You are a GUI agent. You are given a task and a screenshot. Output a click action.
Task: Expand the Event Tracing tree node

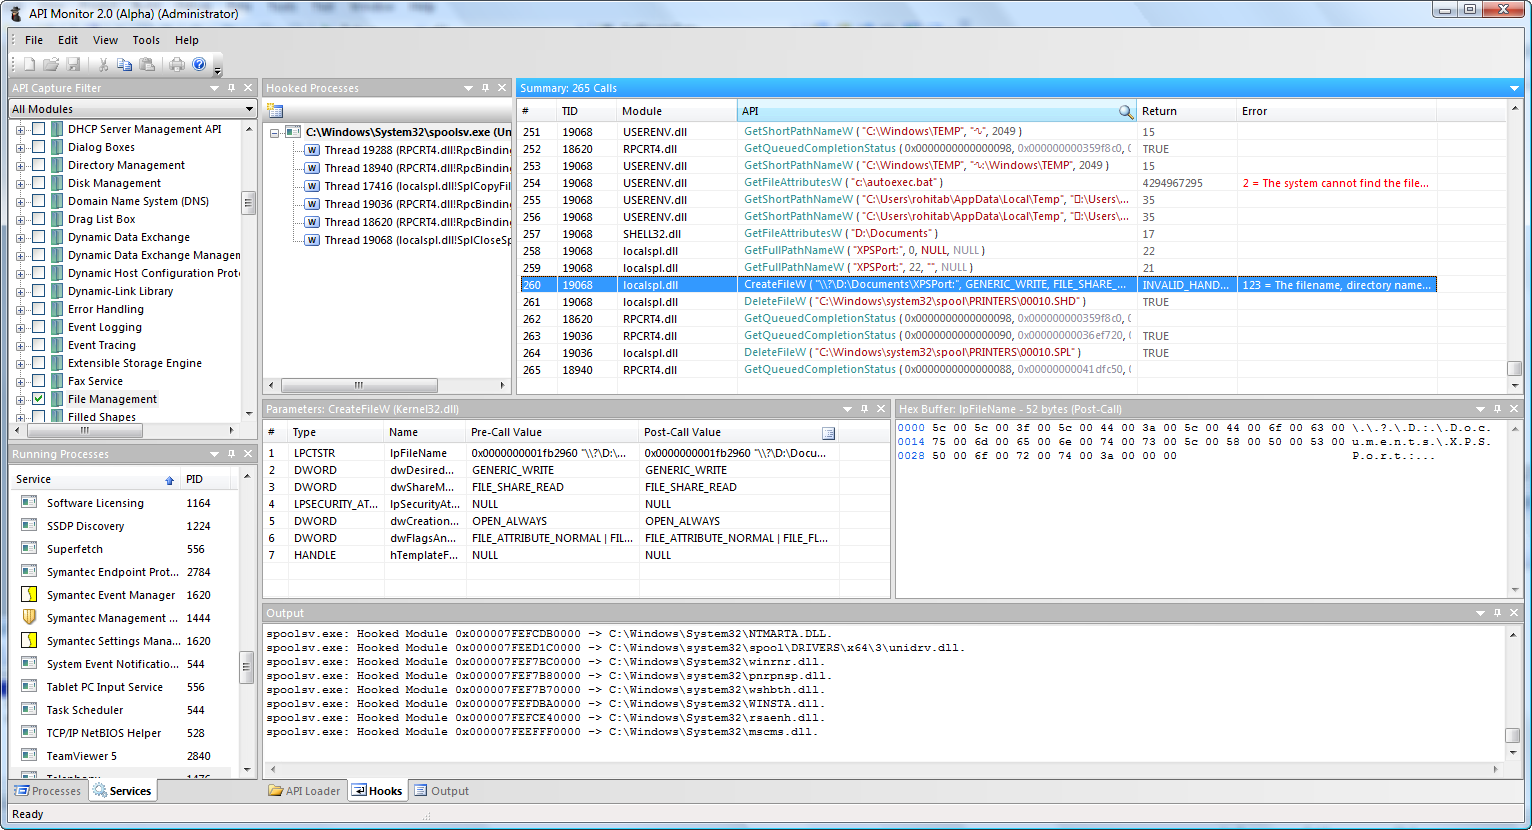pyautogui.click(x=20, y=345)
